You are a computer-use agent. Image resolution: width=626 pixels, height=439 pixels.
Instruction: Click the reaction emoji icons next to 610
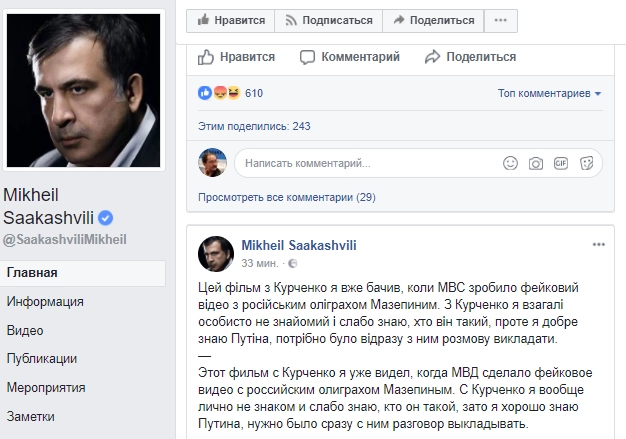click(x=218, y=94)
